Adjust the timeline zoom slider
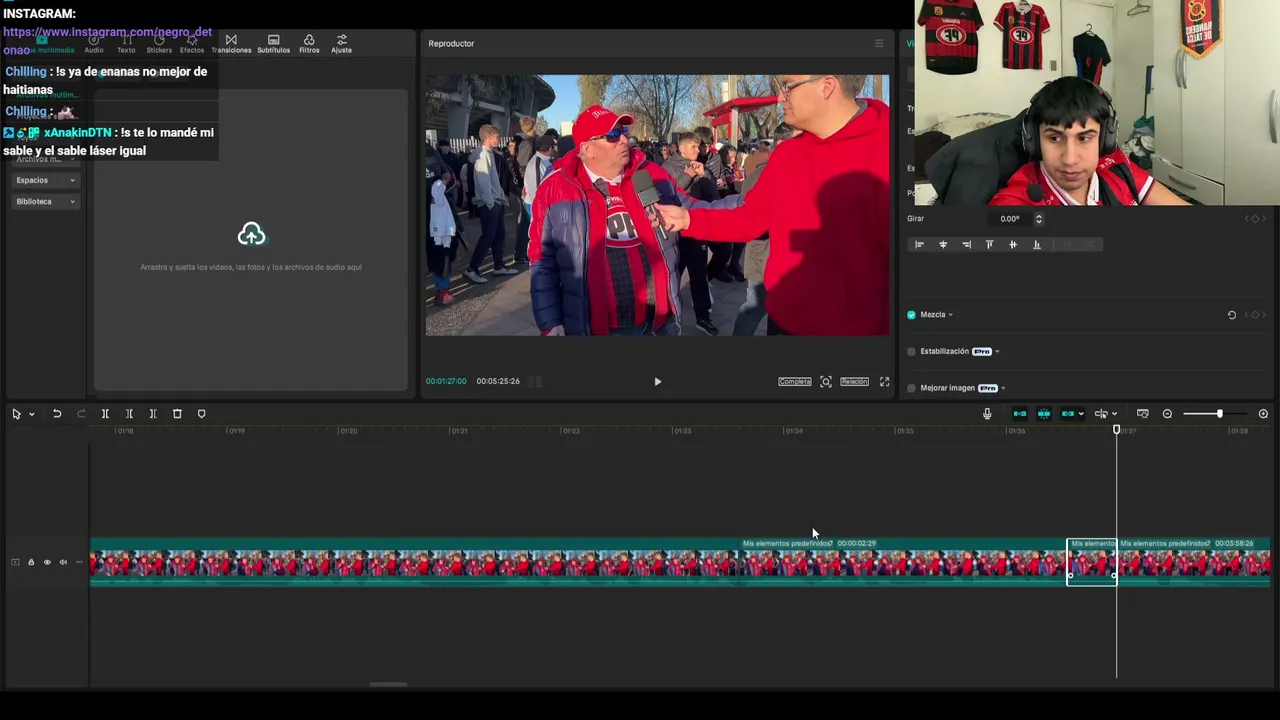1280x720 pixels. point(1218,414)
